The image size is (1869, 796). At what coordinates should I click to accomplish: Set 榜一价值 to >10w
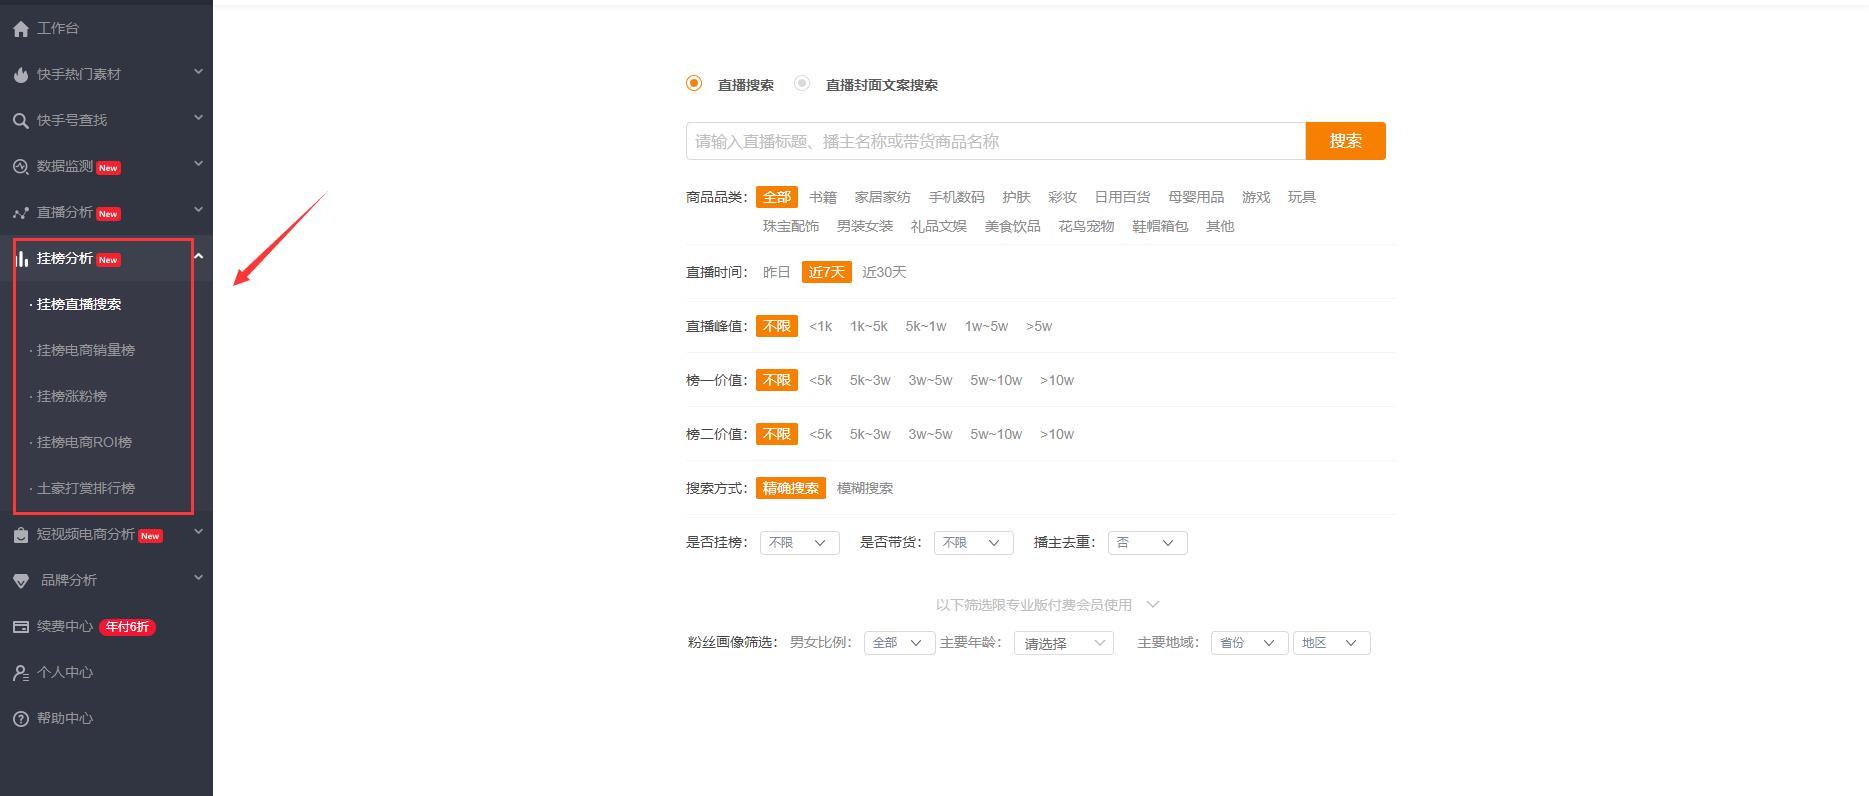(x=1057, y=380)
